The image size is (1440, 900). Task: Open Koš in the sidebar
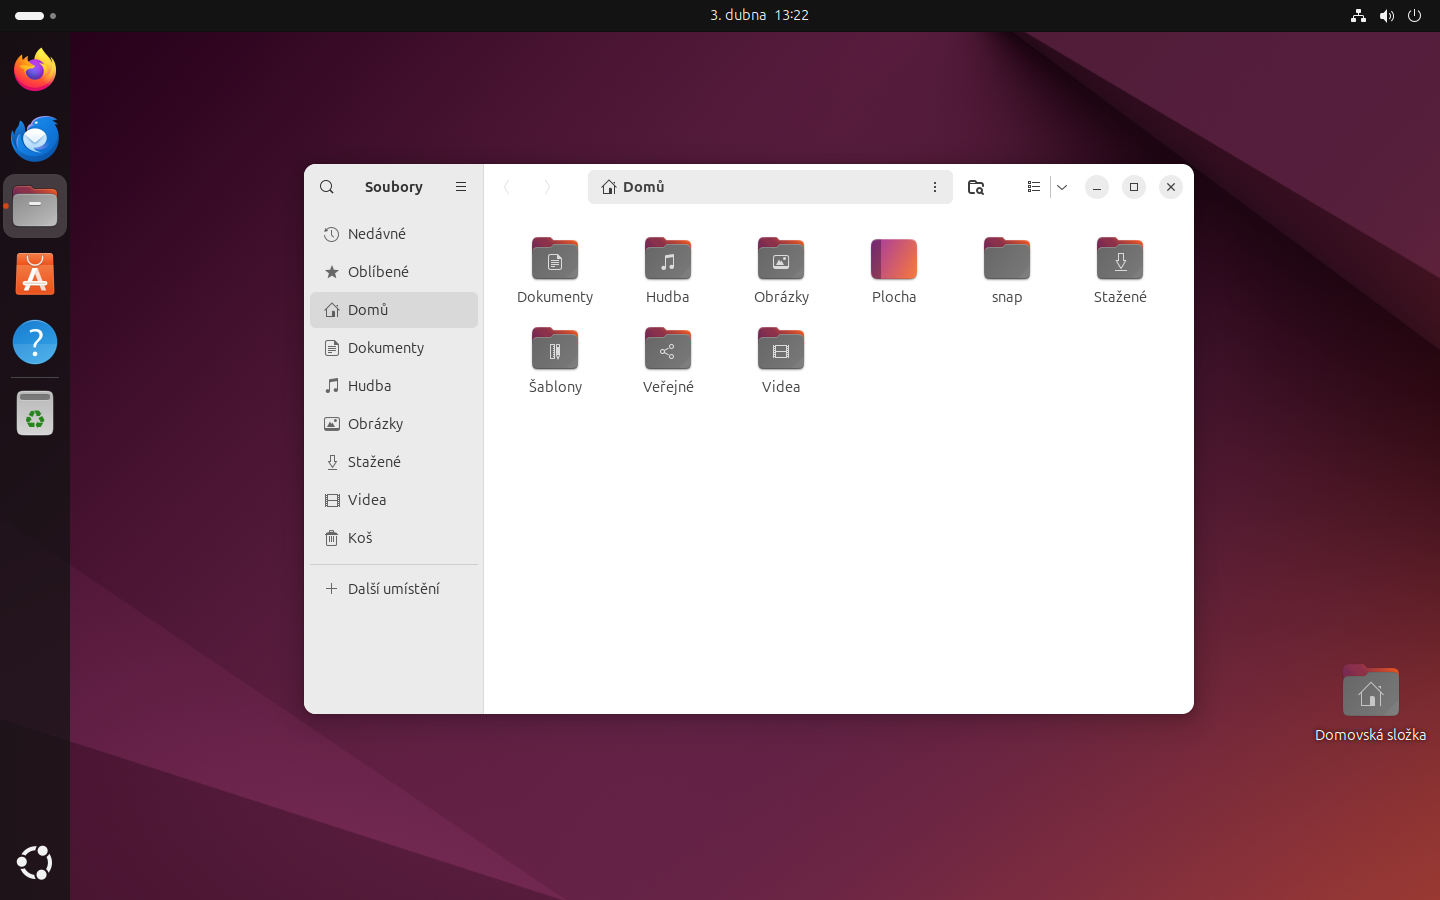360,538
